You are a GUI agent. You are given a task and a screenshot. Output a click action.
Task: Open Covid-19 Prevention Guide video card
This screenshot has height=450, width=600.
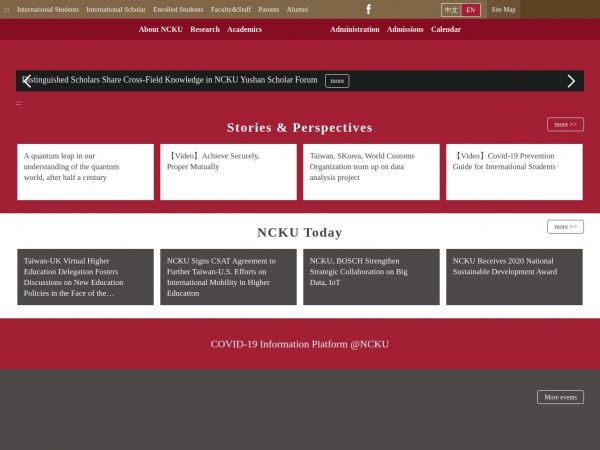(514, 172)
